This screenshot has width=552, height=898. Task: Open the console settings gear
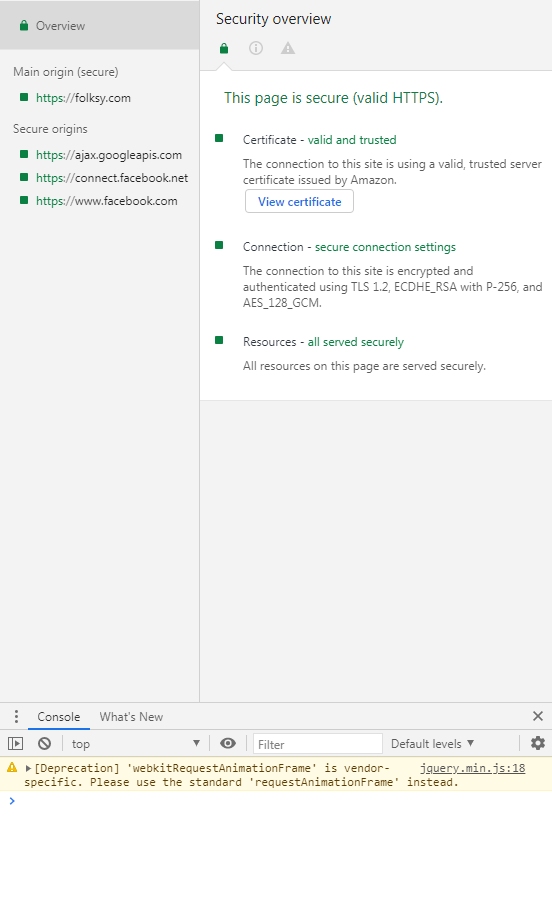(x=538, y=743)
